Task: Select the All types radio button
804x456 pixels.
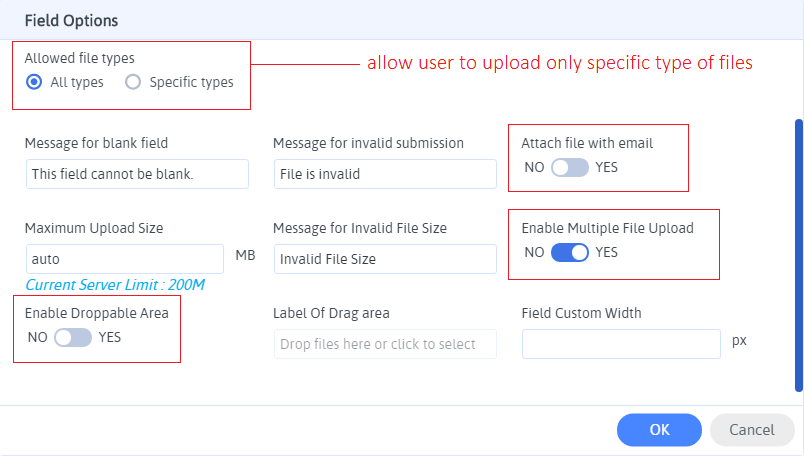Action: point(34,82)
